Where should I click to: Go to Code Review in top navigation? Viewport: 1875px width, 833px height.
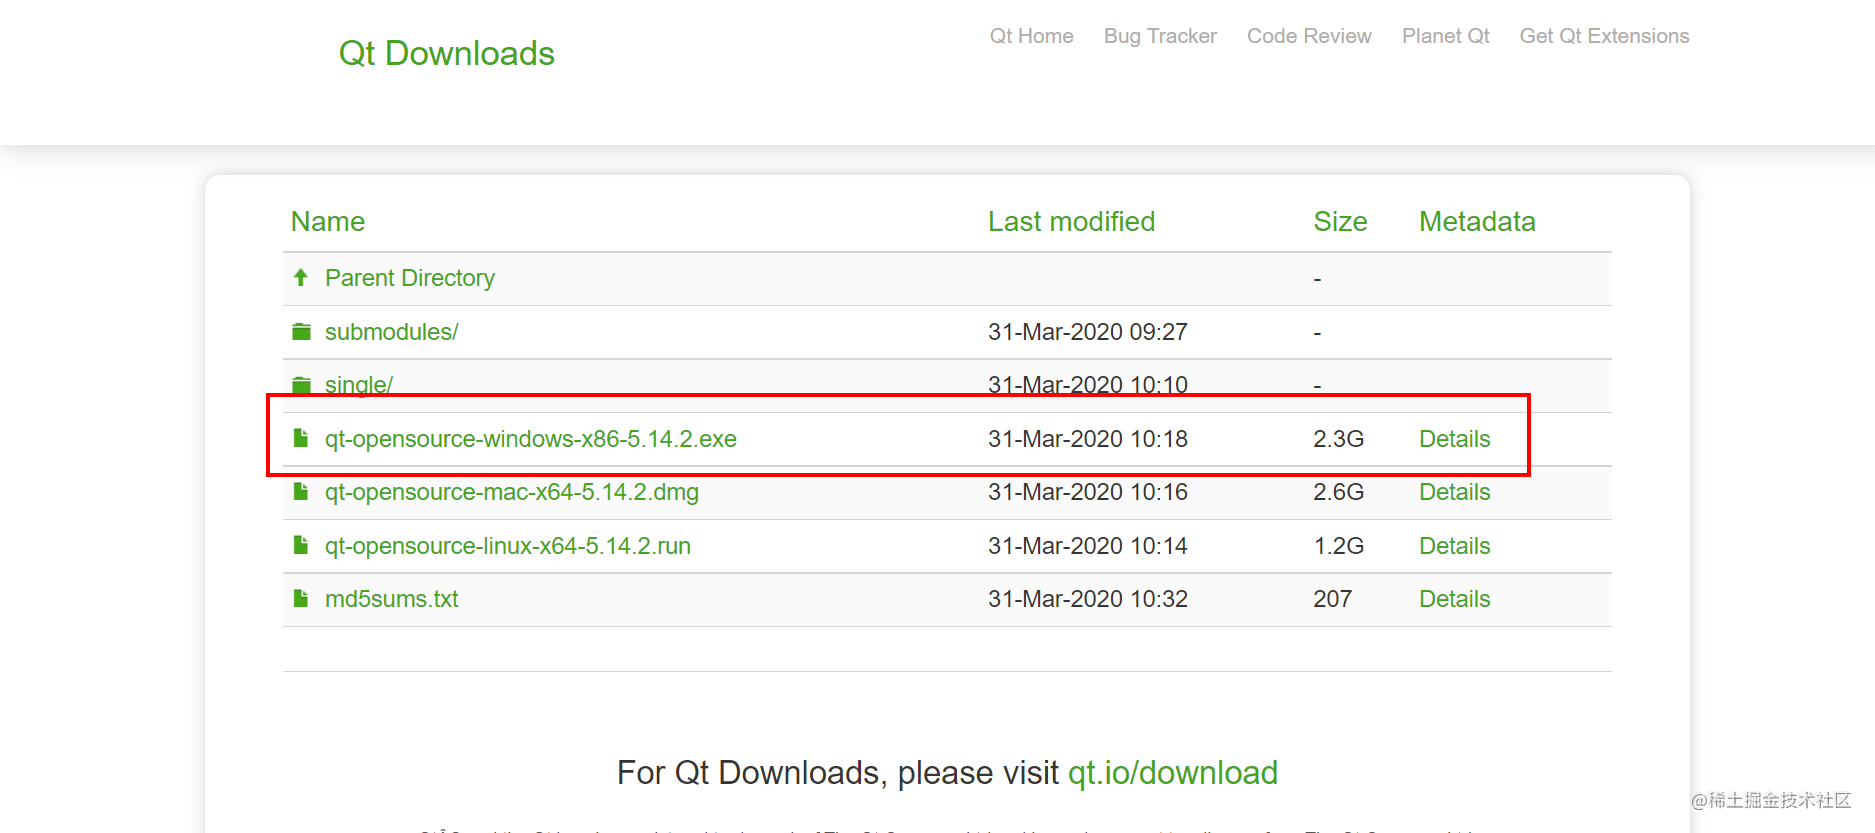click(x=1309, y=36)
